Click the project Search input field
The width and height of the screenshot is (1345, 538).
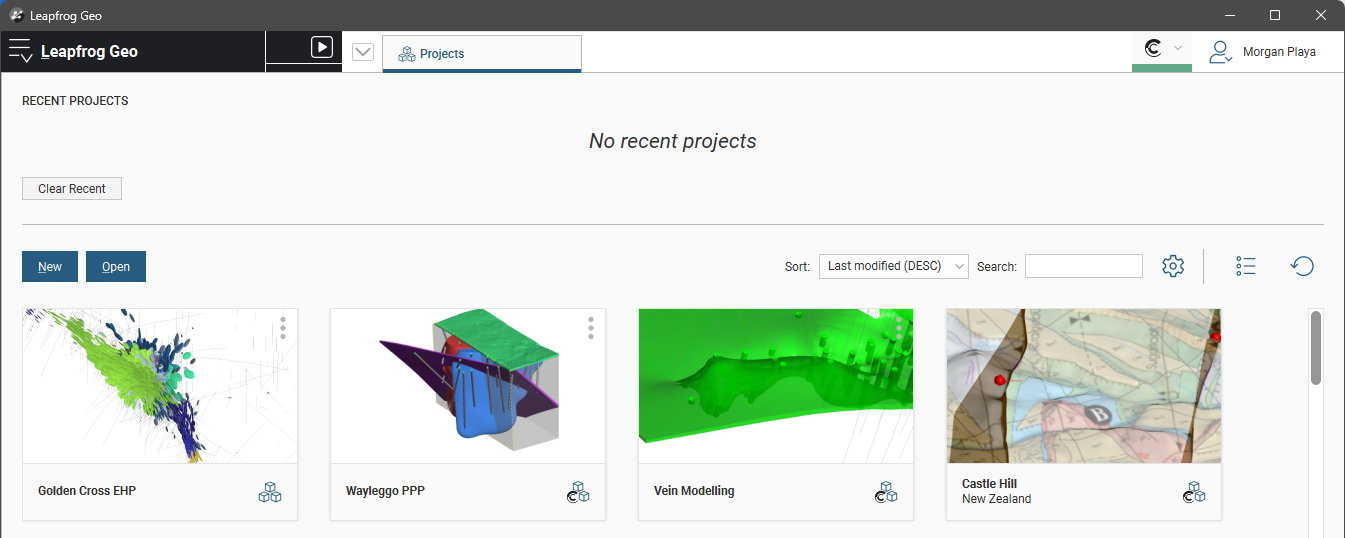tap(1083, 266)
